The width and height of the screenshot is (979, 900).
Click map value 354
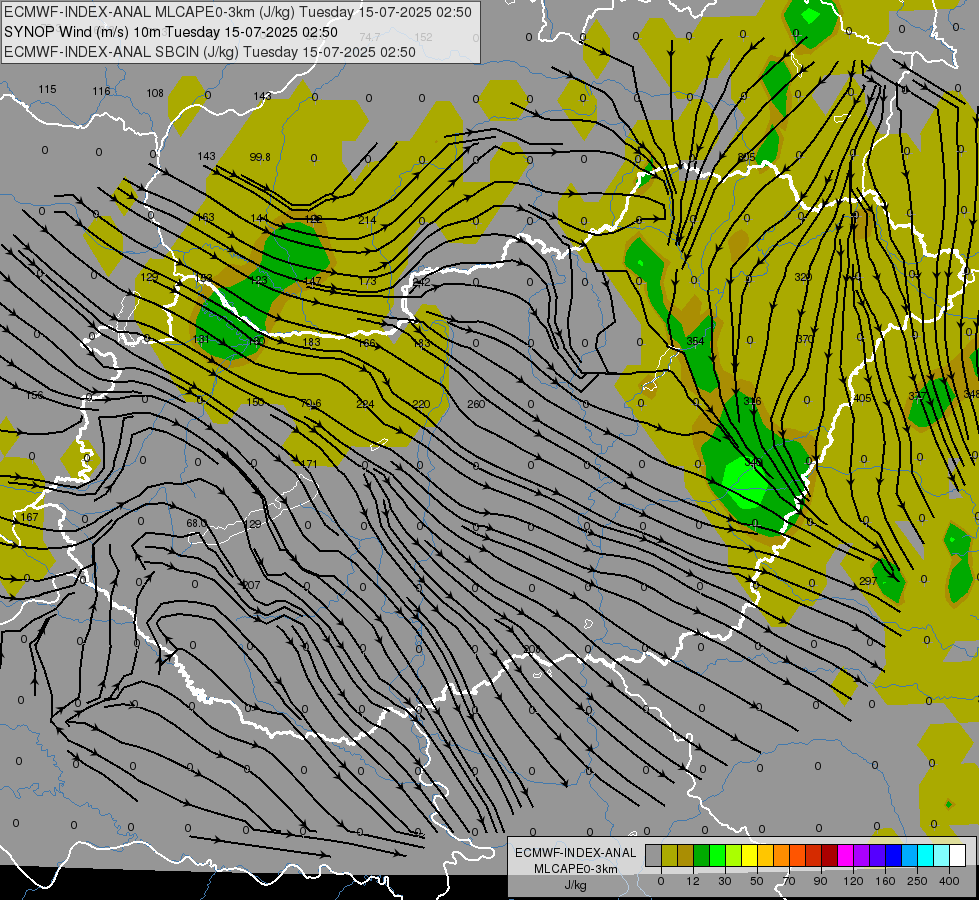(695, 341)
